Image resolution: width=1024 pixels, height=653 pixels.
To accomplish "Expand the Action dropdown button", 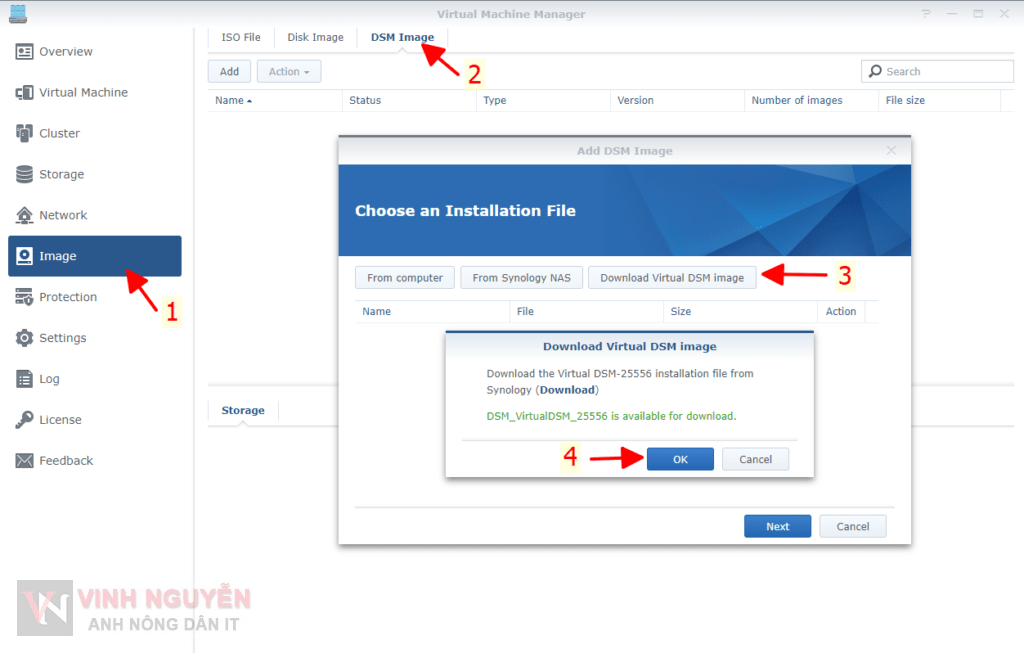I will 288,72.
